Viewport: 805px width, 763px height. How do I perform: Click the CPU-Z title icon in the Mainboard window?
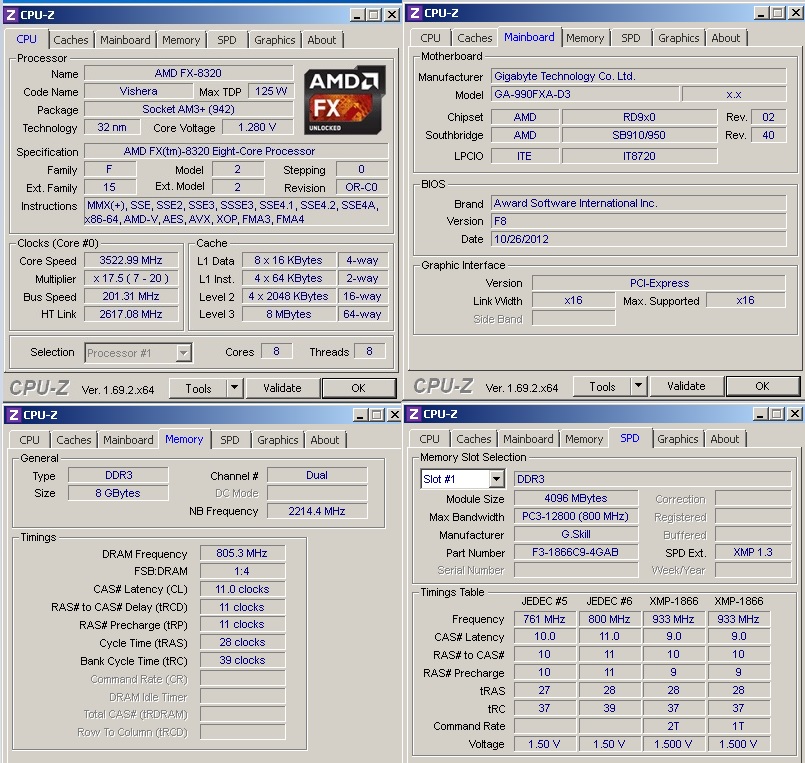click(415, 13)
